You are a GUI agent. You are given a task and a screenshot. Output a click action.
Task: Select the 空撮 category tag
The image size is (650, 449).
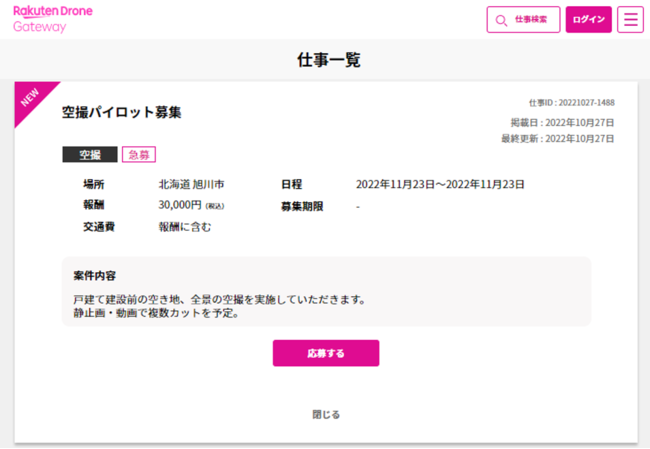[x=90, y=155]
